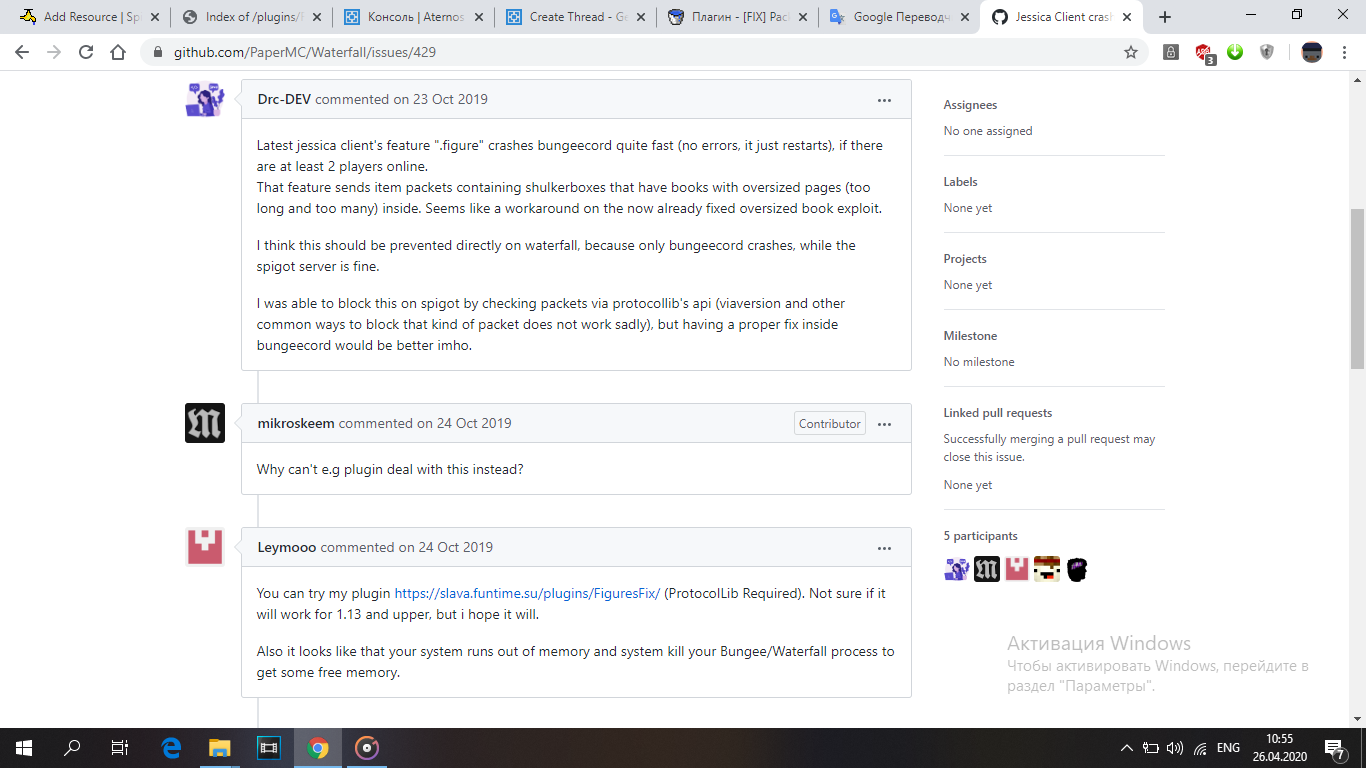Show hidden system tray icons
Viewport: 1366px width, 768px height.
click(x=1127, y=748)
